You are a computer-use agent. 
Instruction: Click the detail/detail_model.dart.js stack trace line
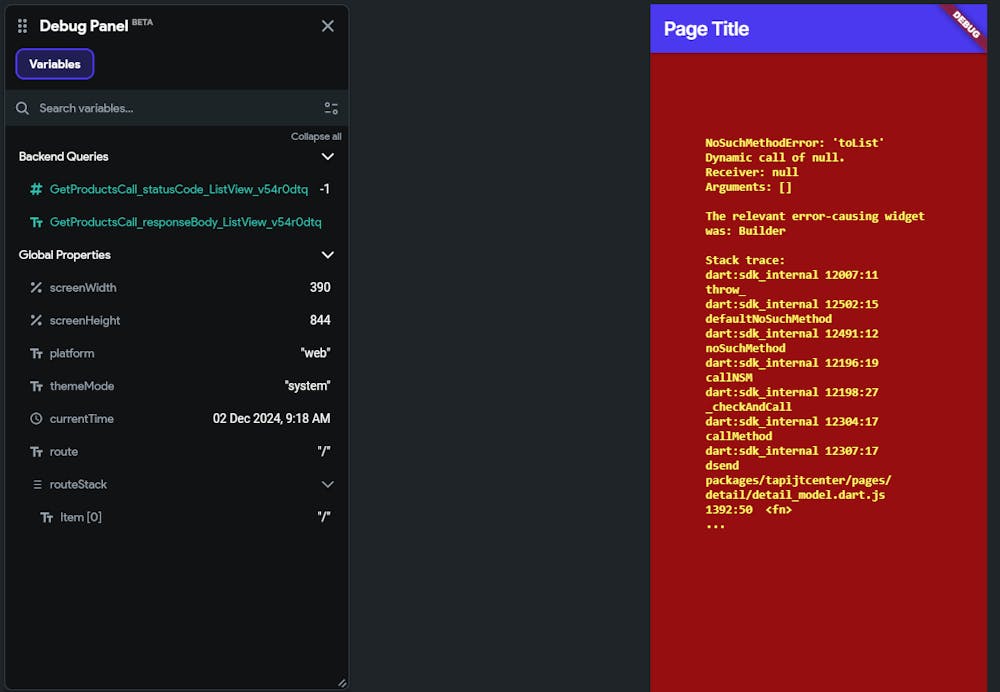click(x=795, y=495)
